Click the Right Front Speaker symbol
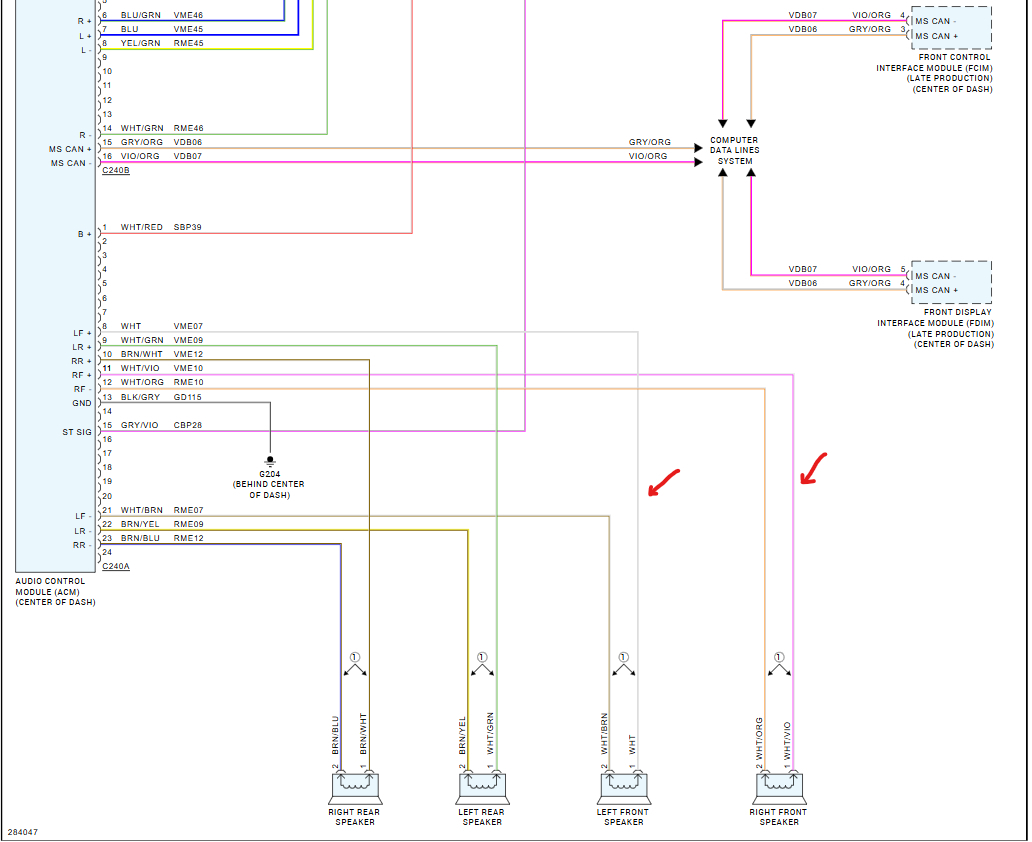The image size is (1032, 842). point(779,788)
